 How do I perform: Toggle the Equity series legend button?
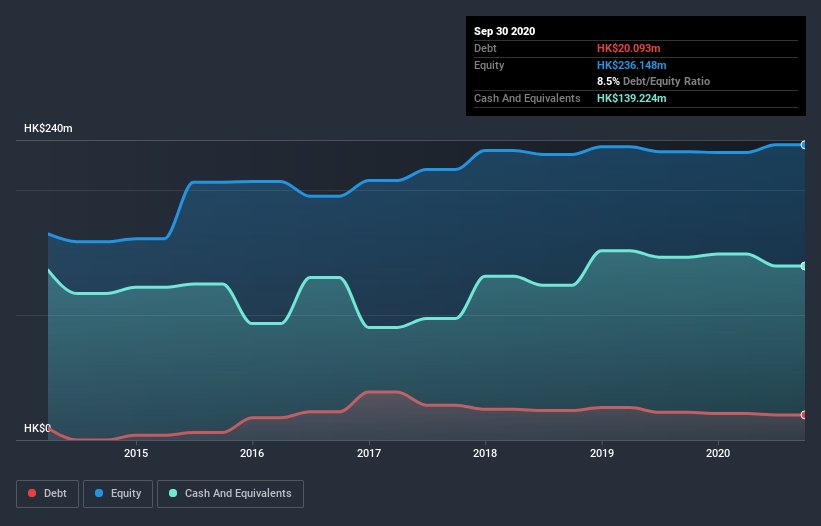(x=118, y=494)
